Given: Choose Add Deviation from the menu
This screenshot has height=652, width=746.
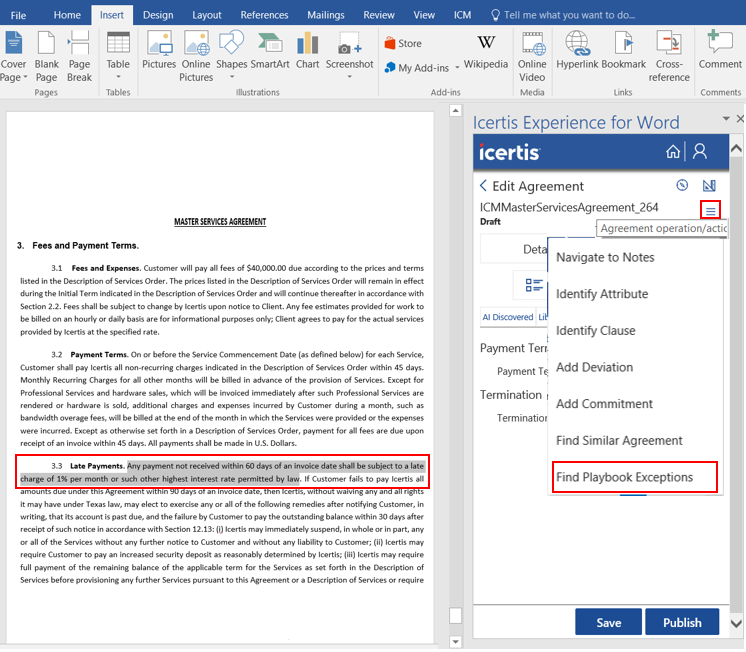Looking at the screenshot, I should [594, 367].
